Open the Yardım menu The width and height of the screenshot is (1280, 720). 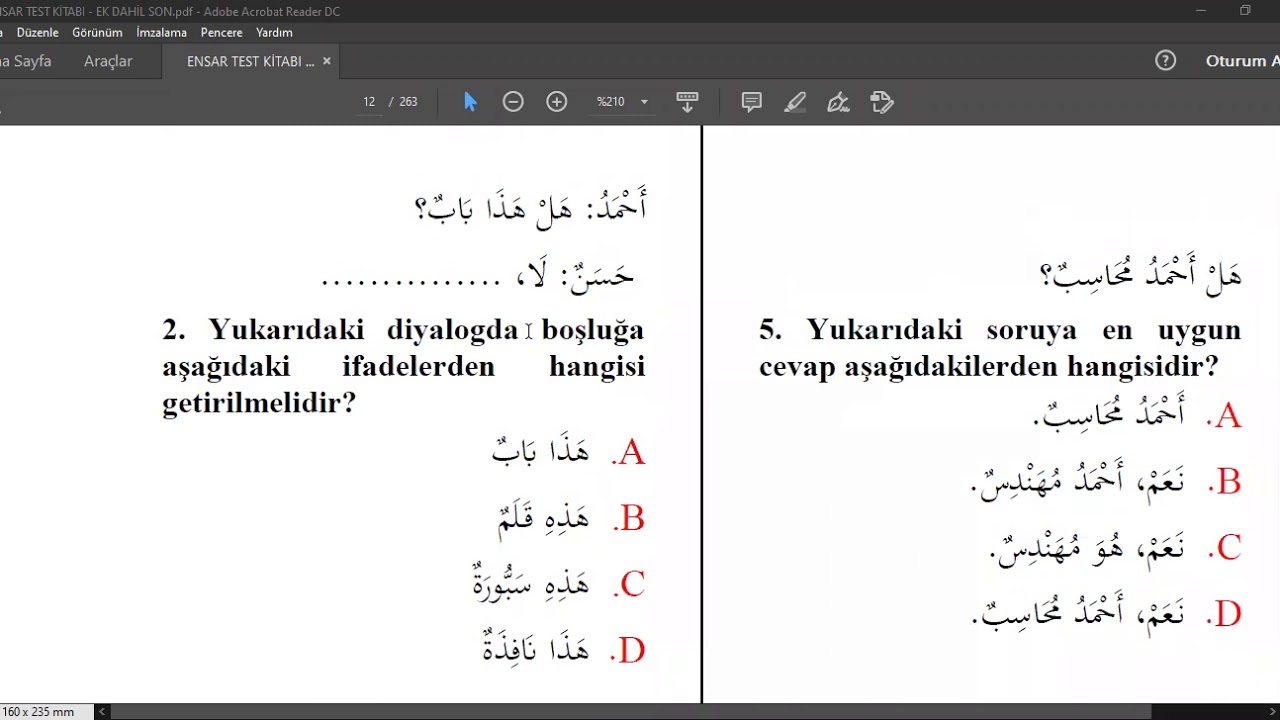point(274,32)
